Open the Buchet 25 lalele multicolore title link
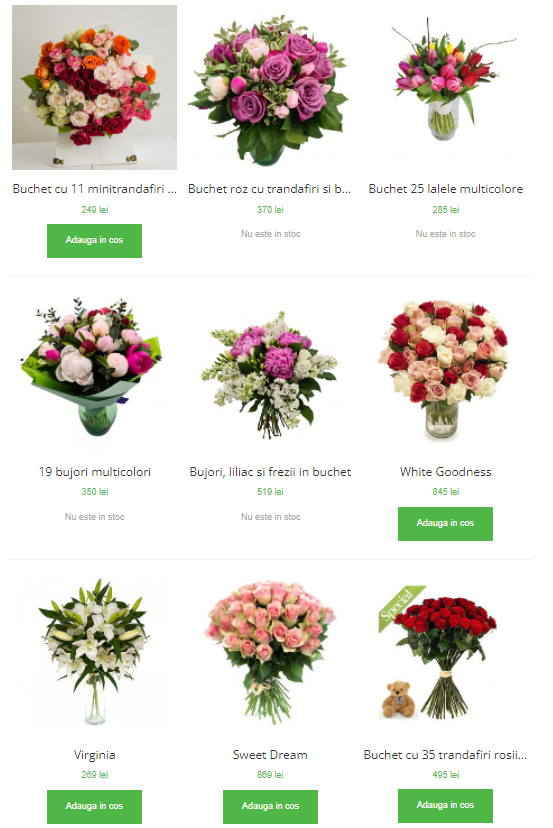553x828 pixels. click(445, 189)
